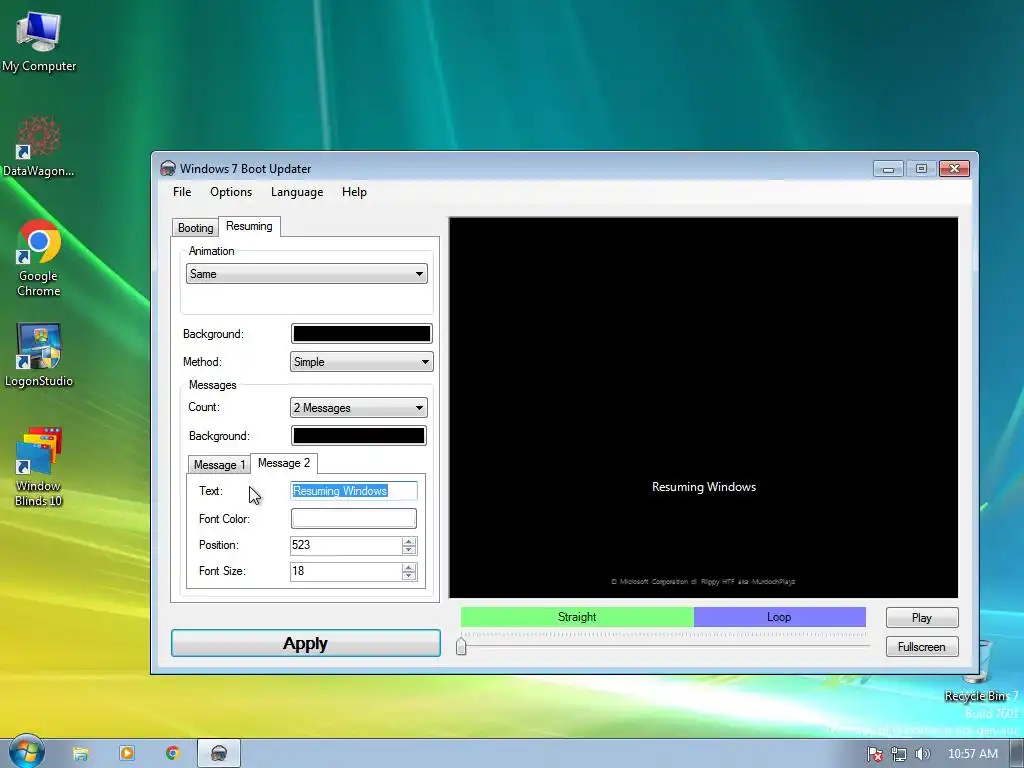
Task: Open media player from the taskbar
Action: pos(127,754)
